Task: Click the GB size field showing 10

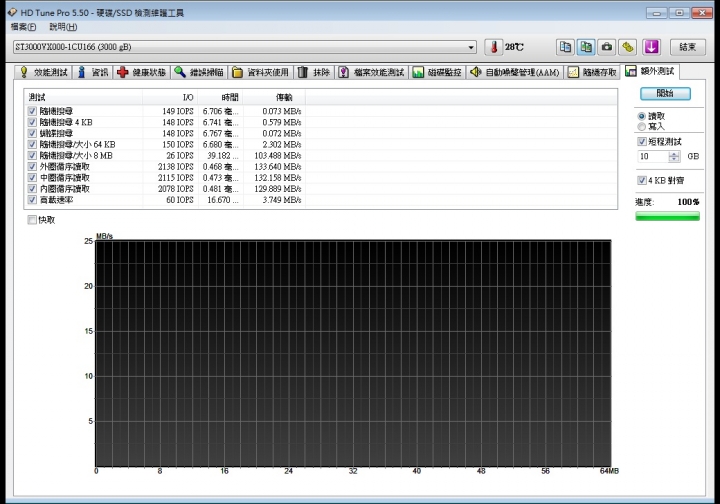Action: coord(652,157)
